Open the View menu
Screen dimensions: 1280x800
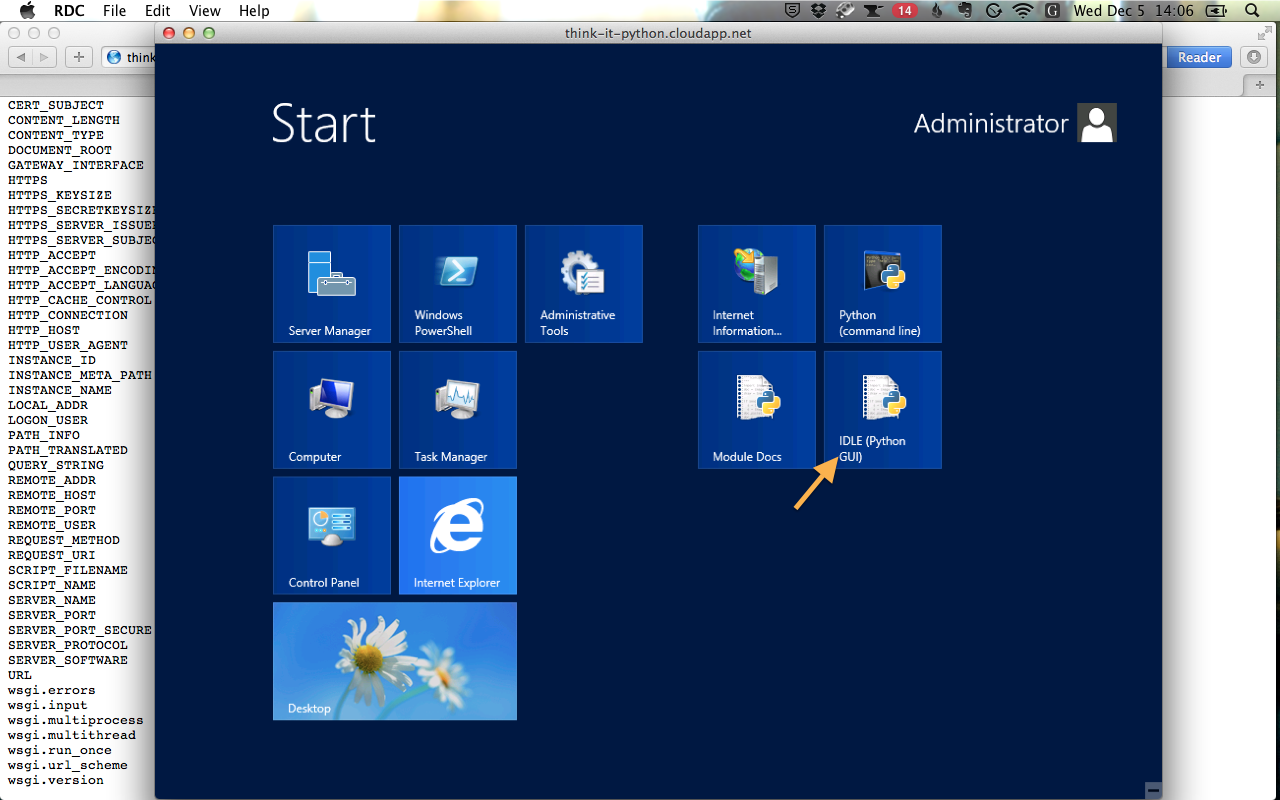click(x=204, y=11)
